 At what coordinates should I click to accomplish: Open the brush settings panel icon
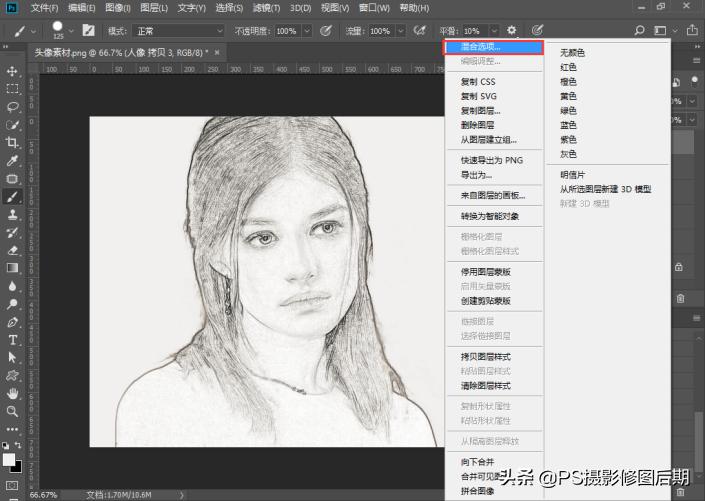89,31
